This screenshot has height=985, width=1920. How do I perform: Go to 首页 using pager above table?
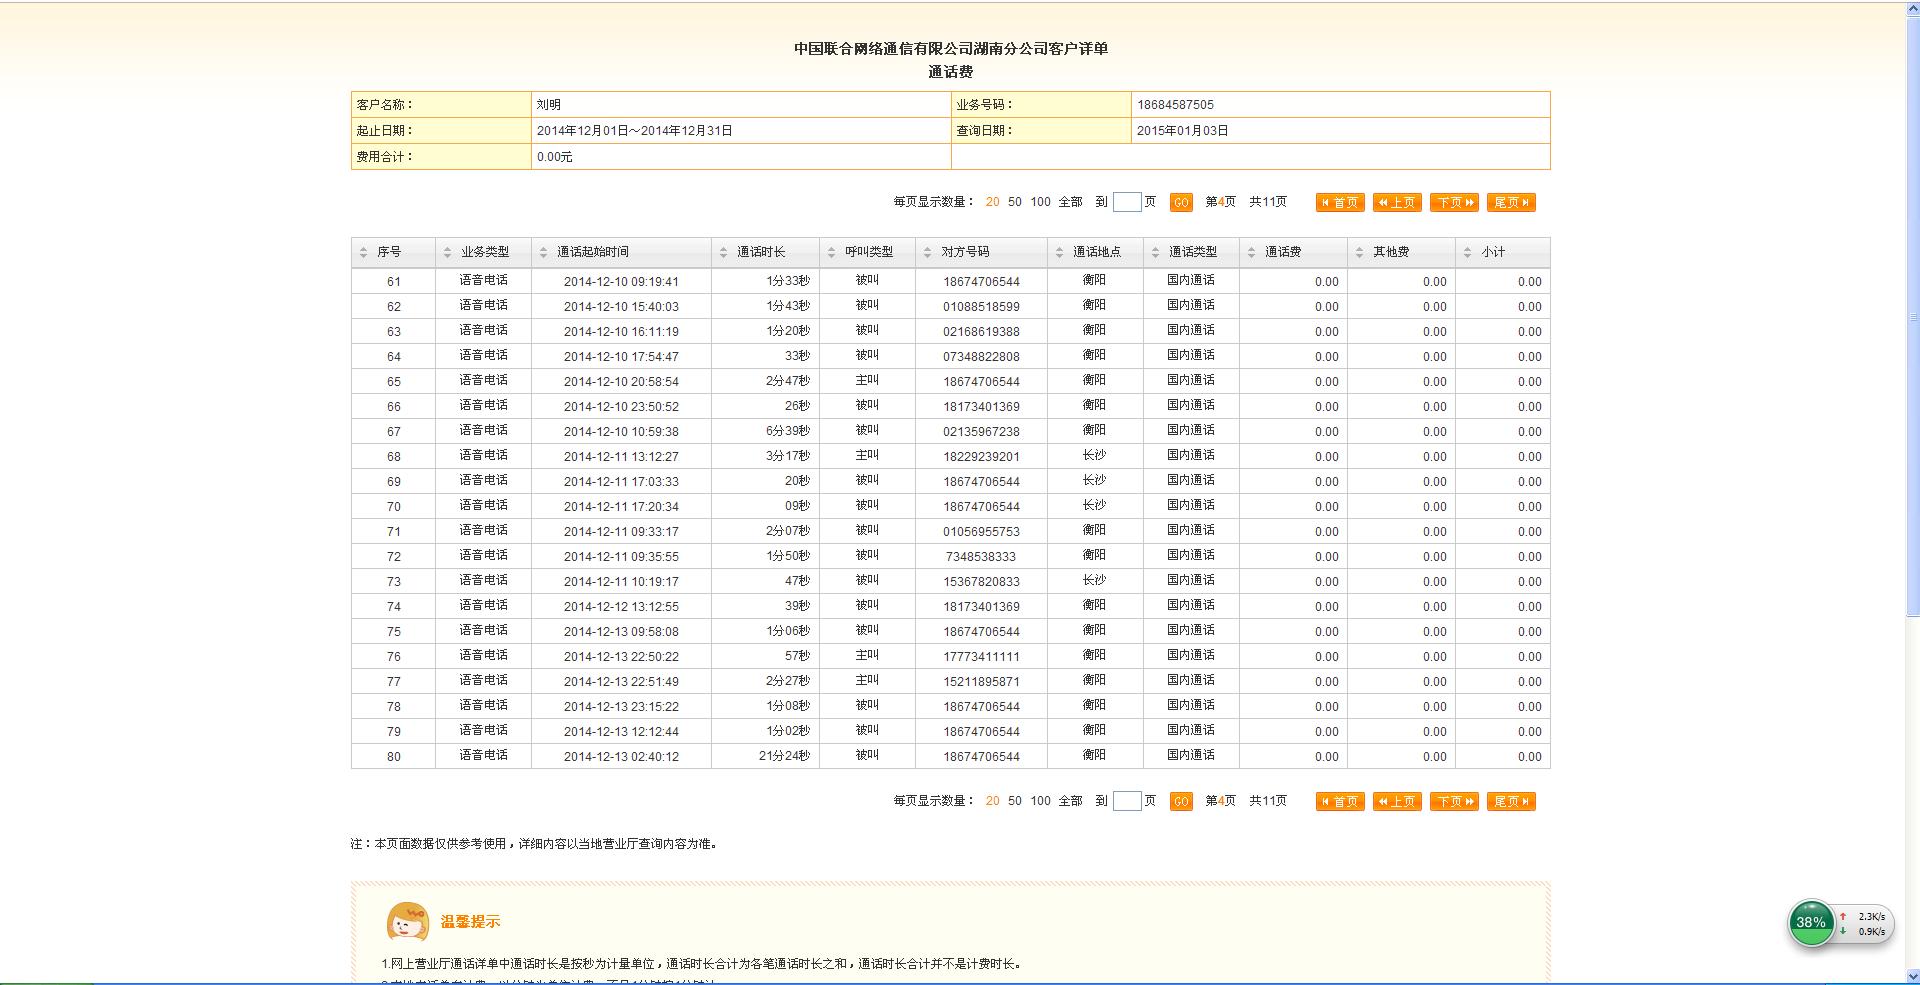point(1340,202)
